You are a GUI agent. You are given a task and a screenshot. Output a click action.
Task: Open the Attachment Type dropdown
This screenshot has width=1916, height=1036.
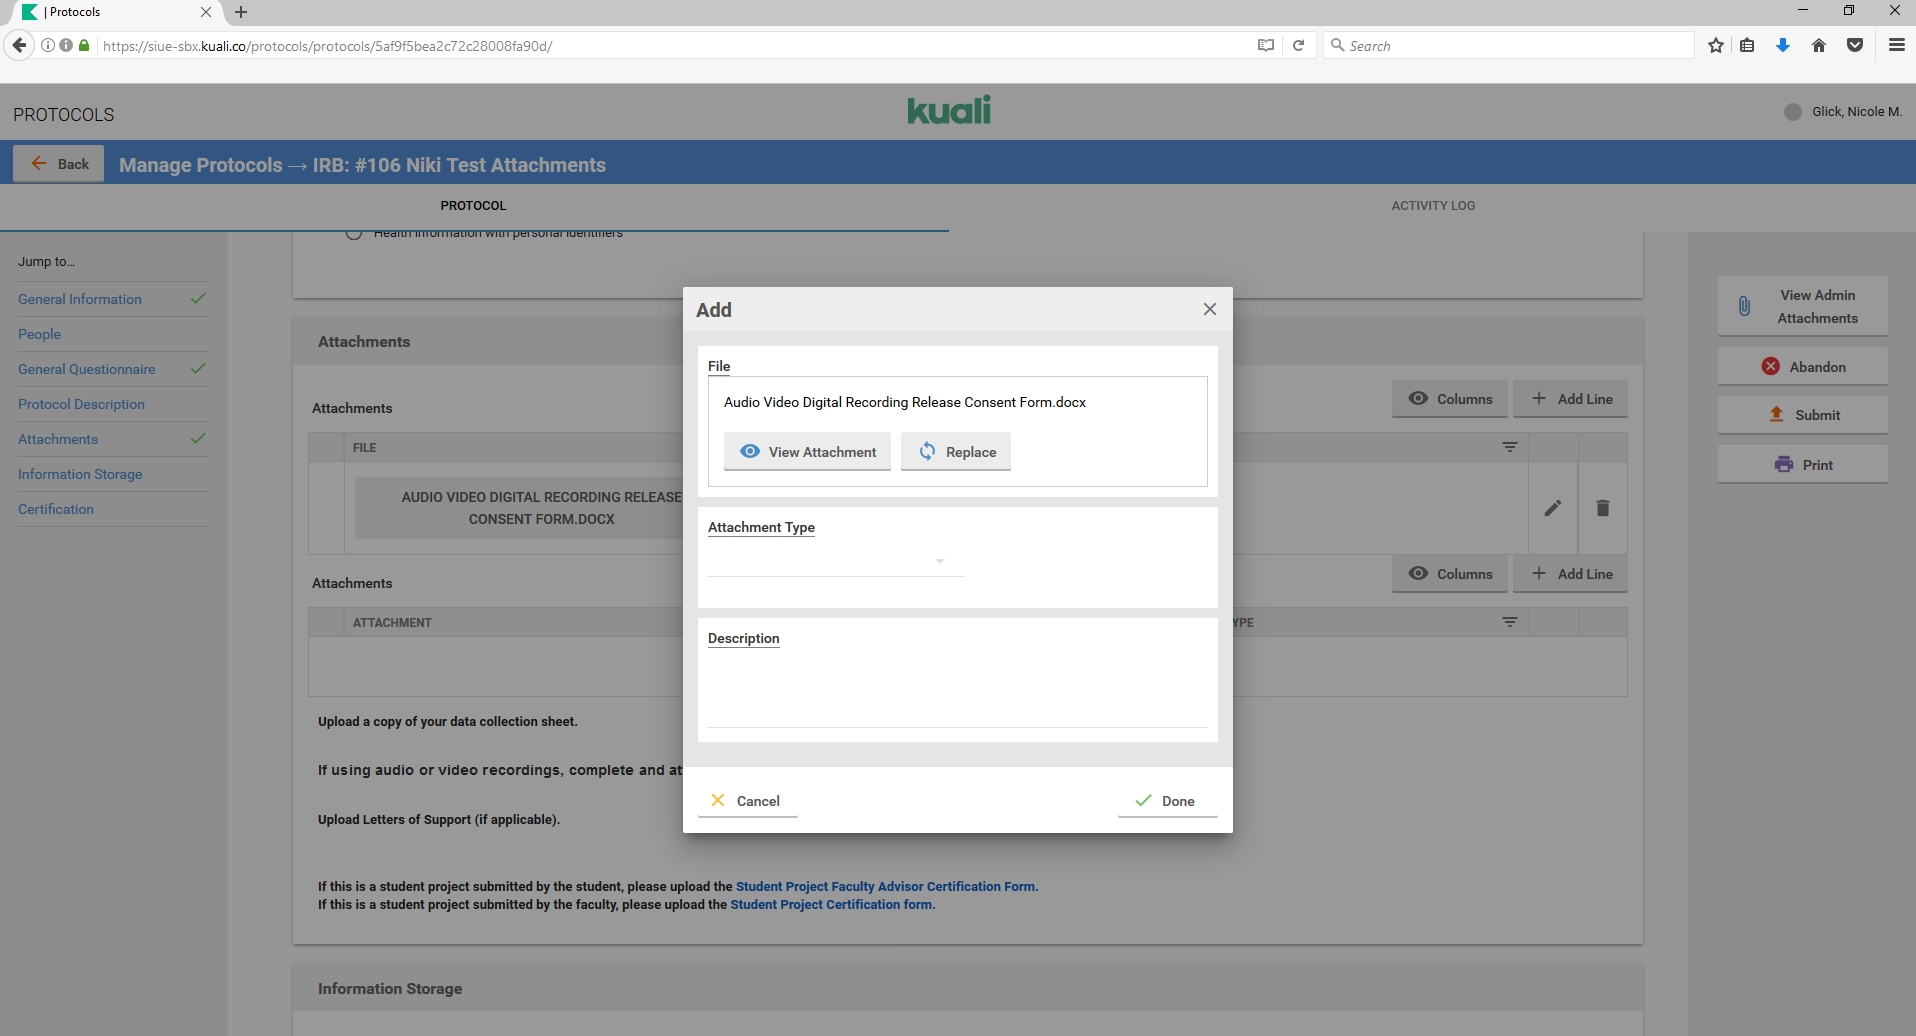[x=834, y=561]
